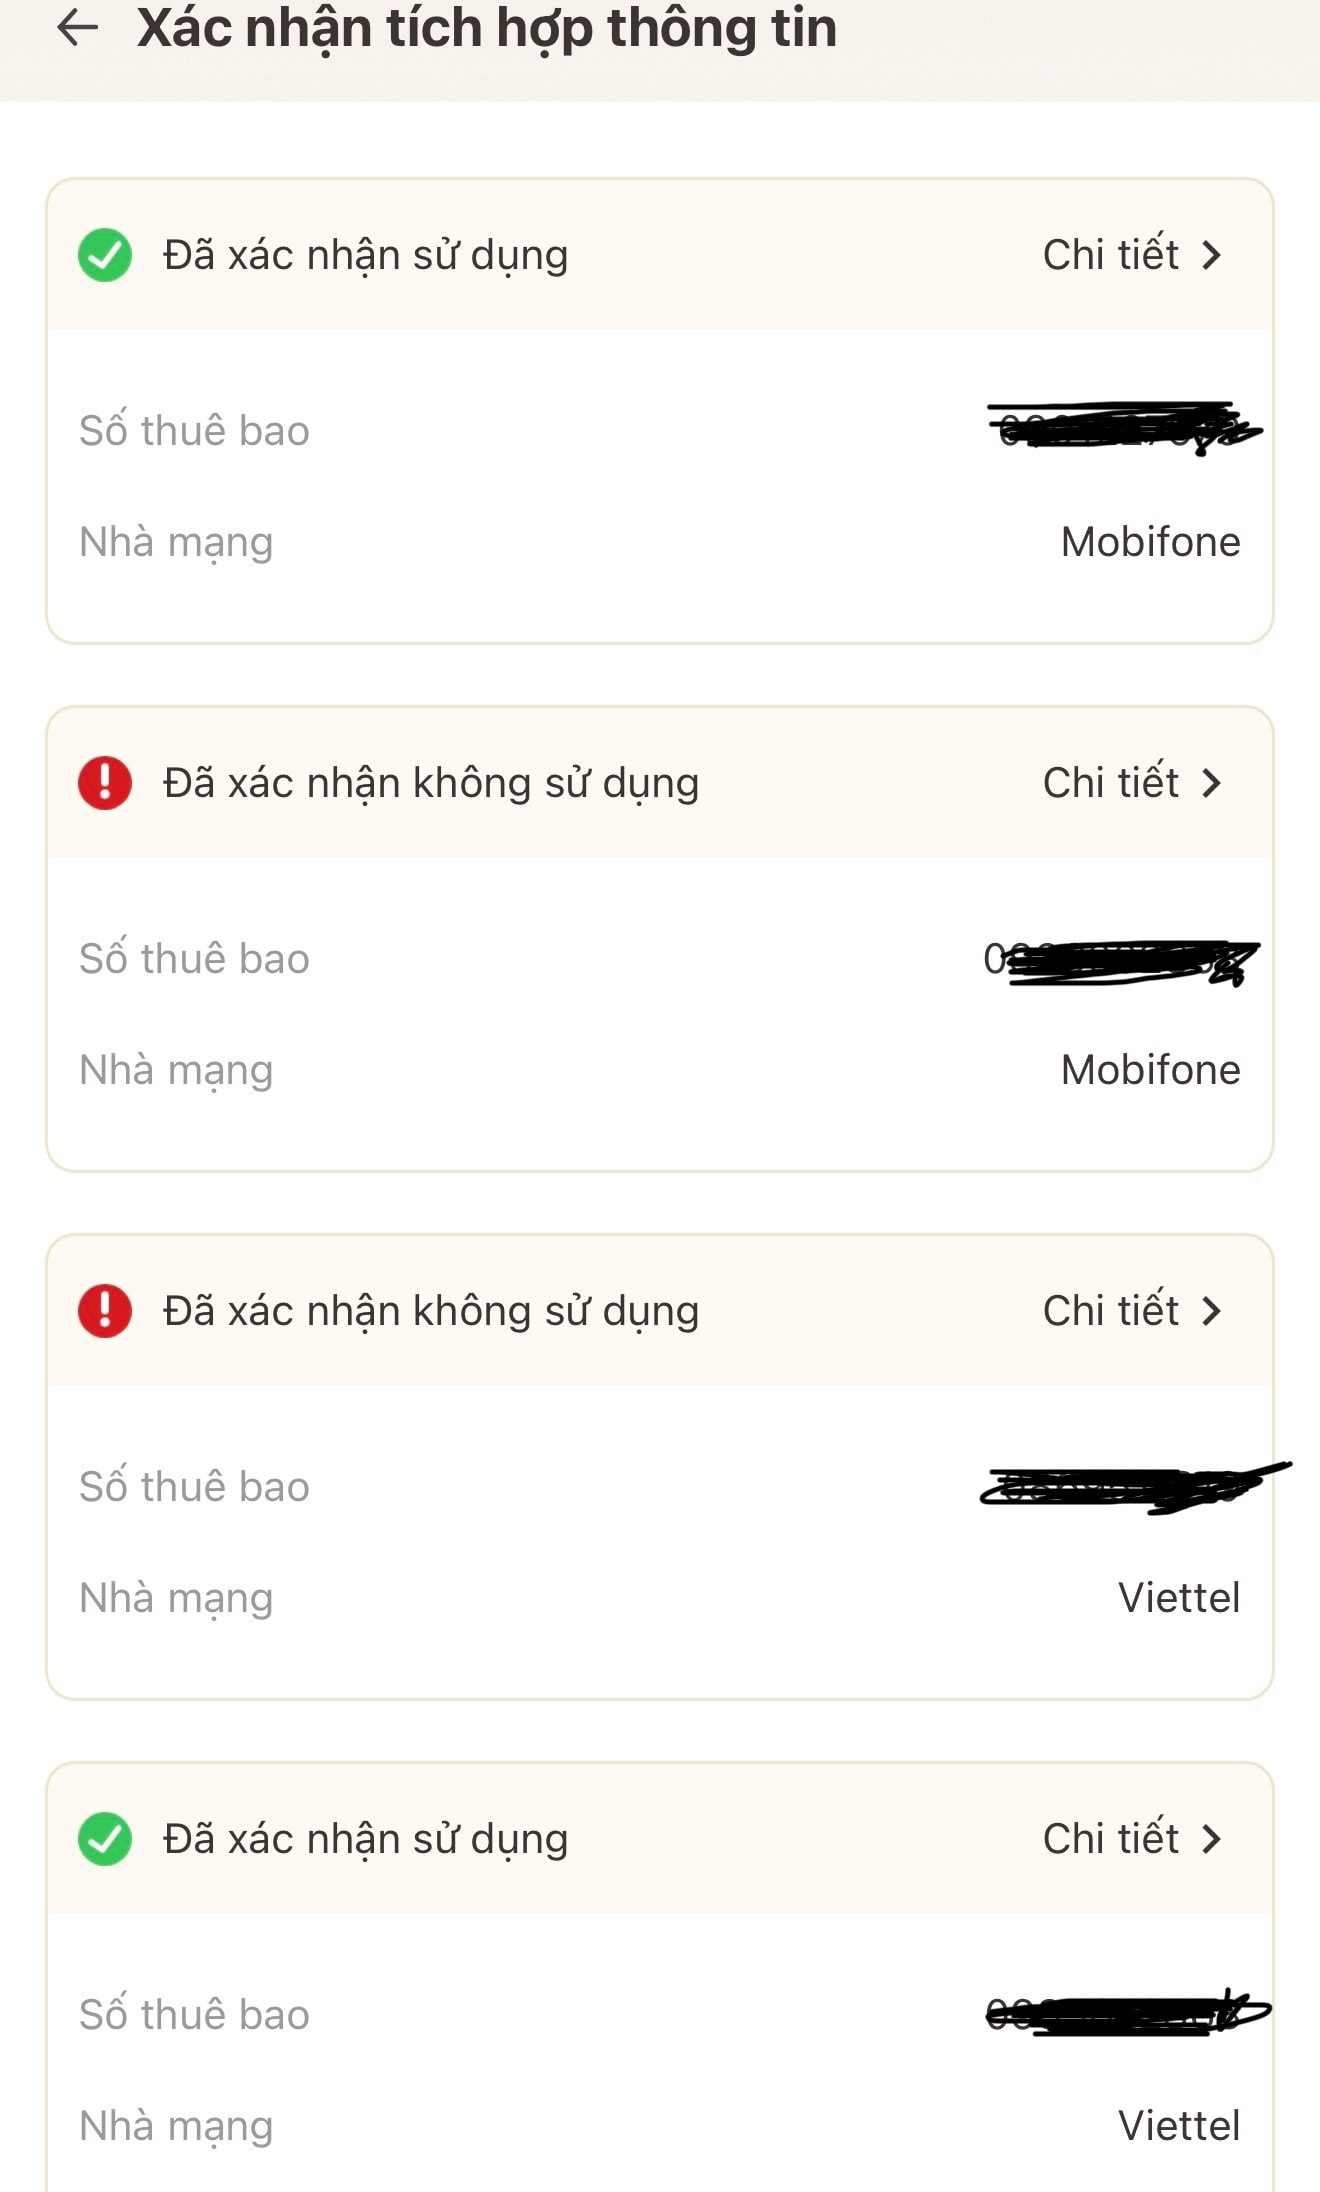Click the redacted subscriber number in the first card
Image resolution: width=1320 pixels, height=2192 pixels.
tap(1122, 430)
